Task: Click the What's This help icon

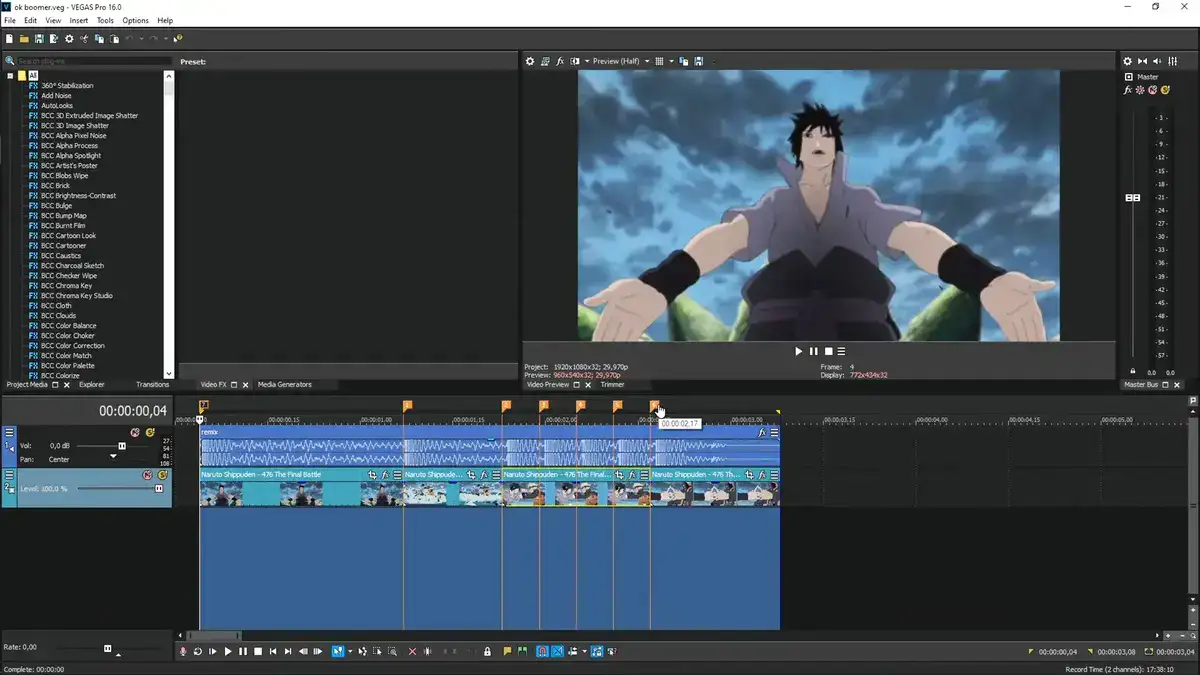Action: coord(178,39)
